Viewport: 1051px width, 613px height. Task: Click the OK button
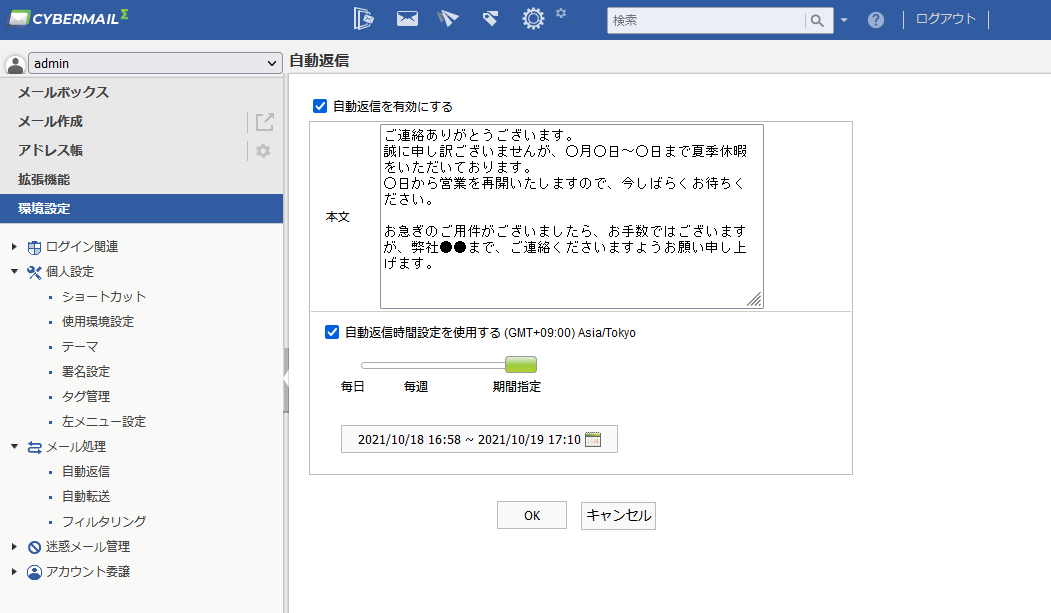pyautogui.click(x=532, y=515)
